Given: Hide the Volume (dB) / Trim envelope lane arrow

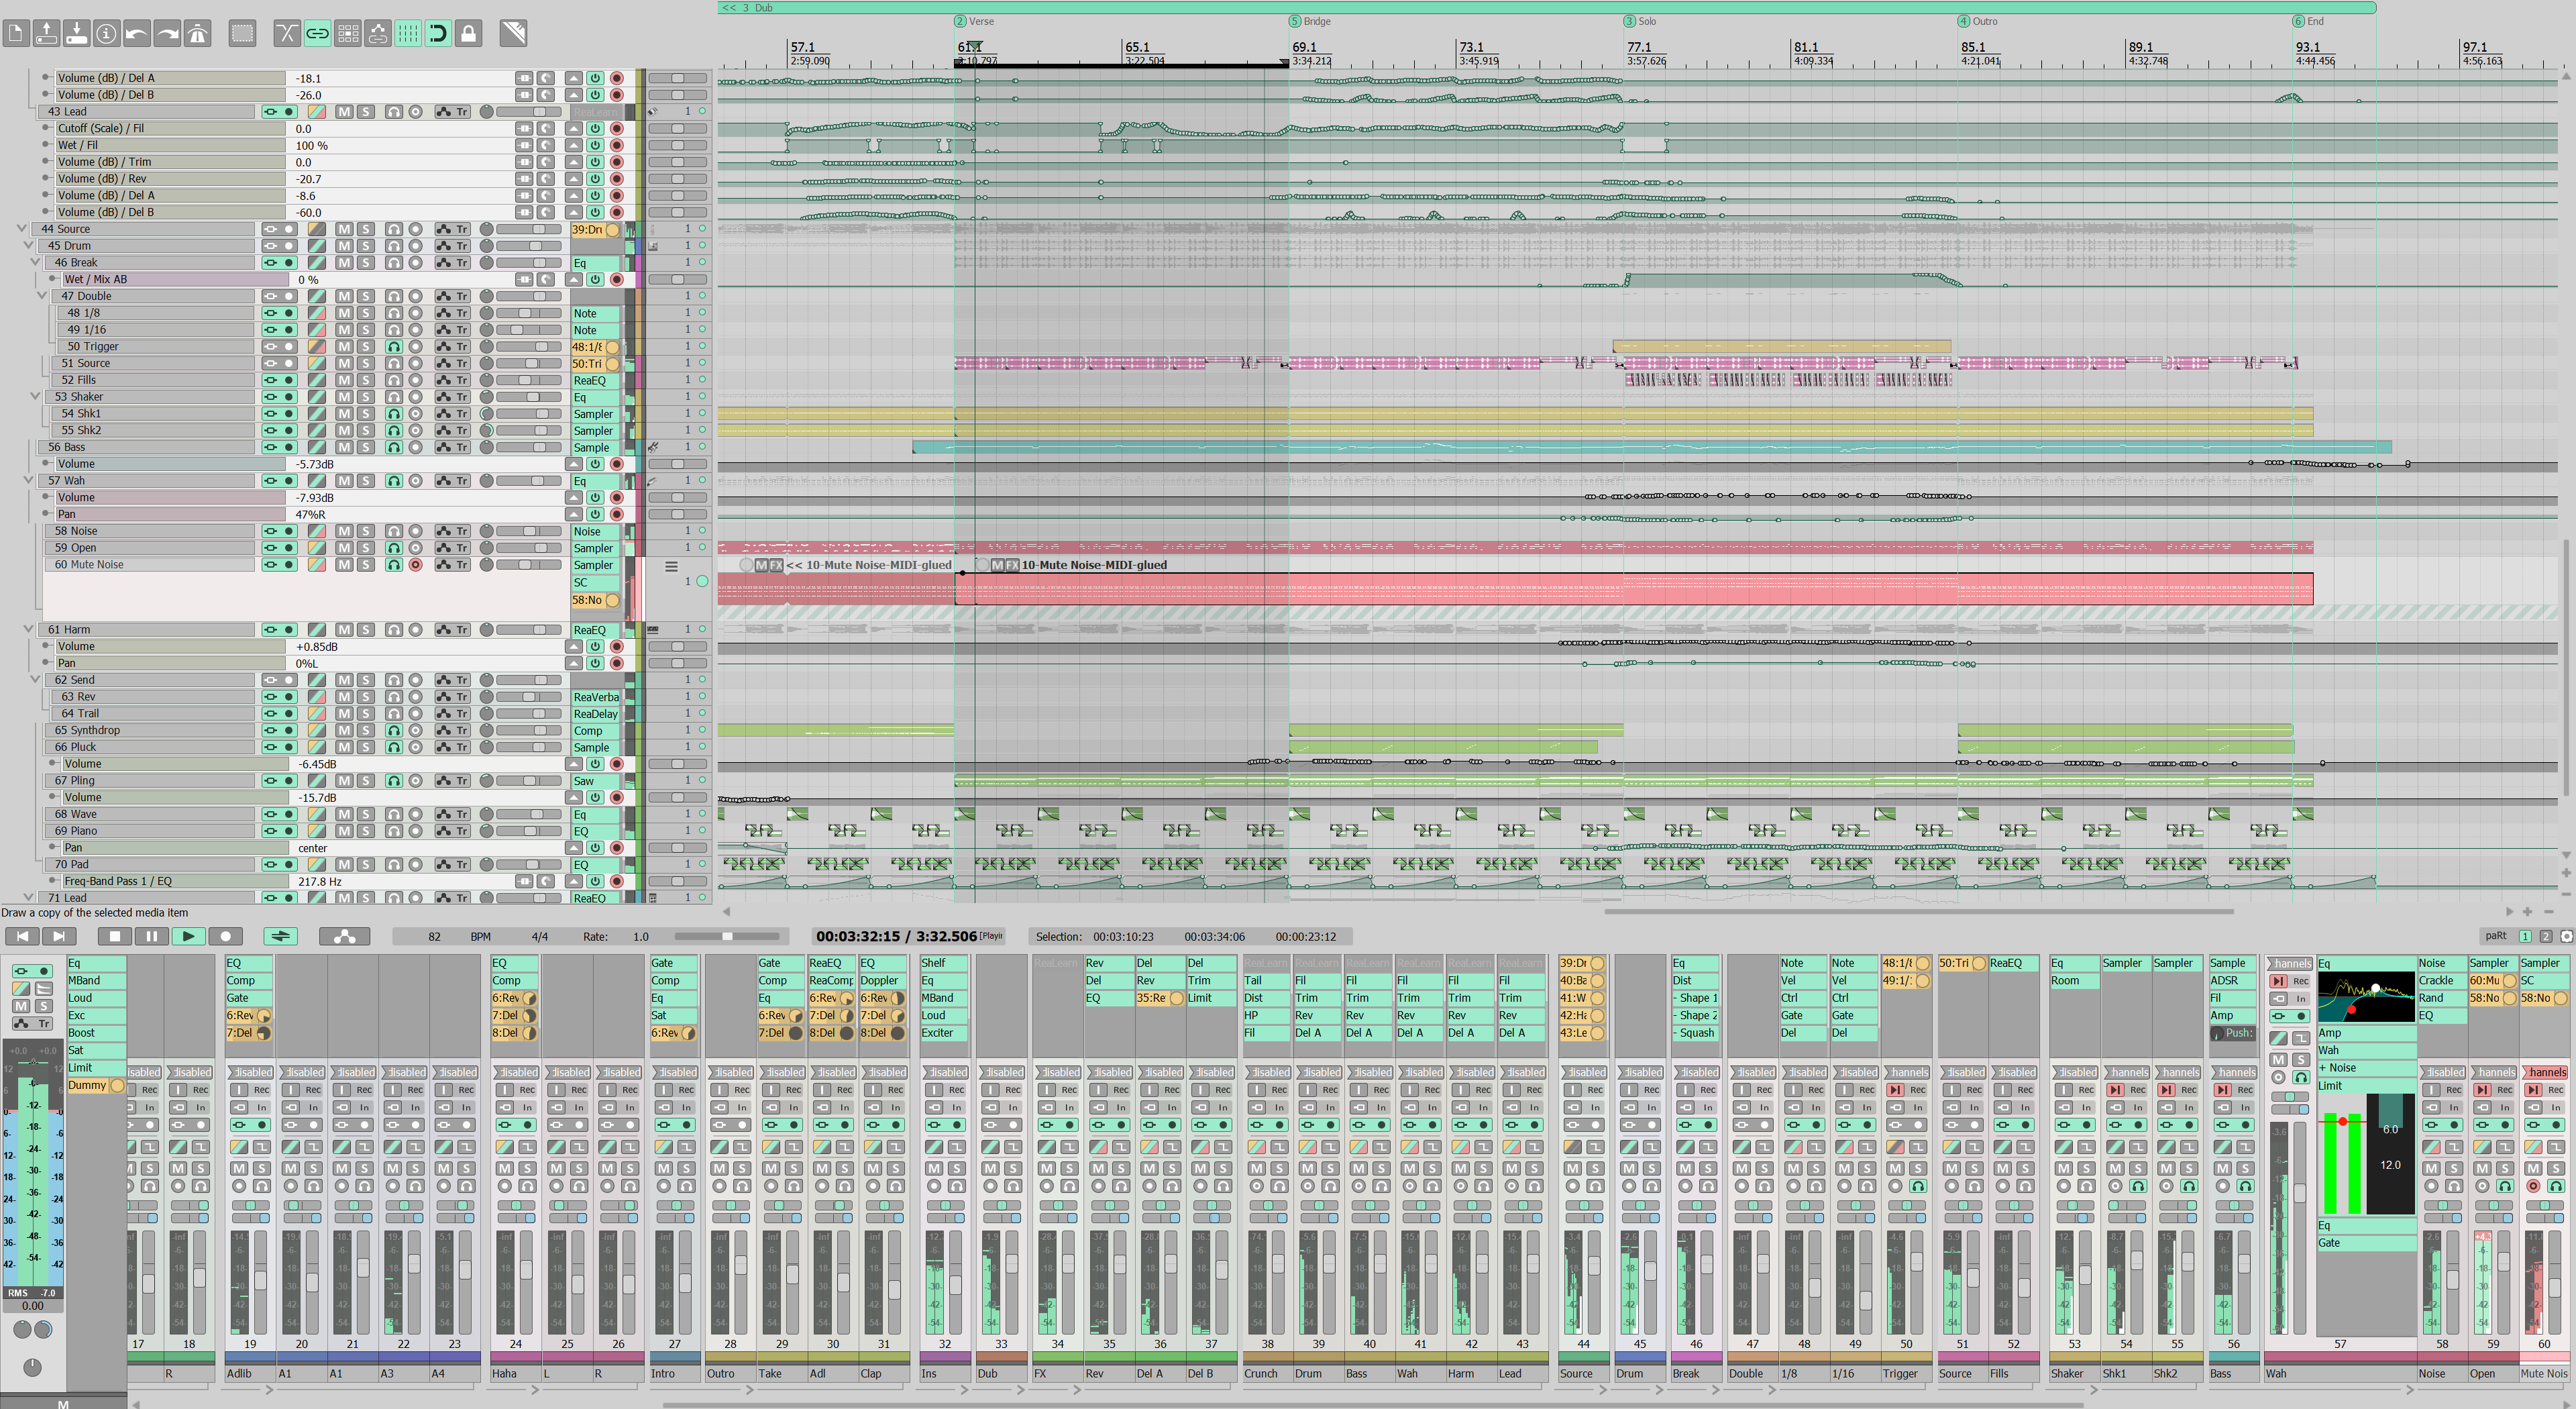Looking at the screenshot, I should [573, 162].
